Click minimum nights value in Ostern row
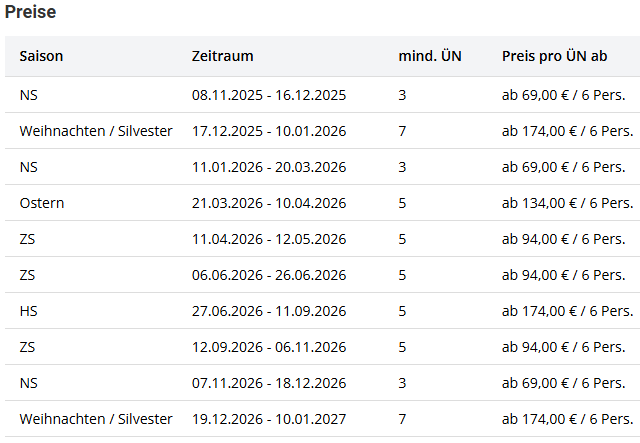 click(402, 203)
